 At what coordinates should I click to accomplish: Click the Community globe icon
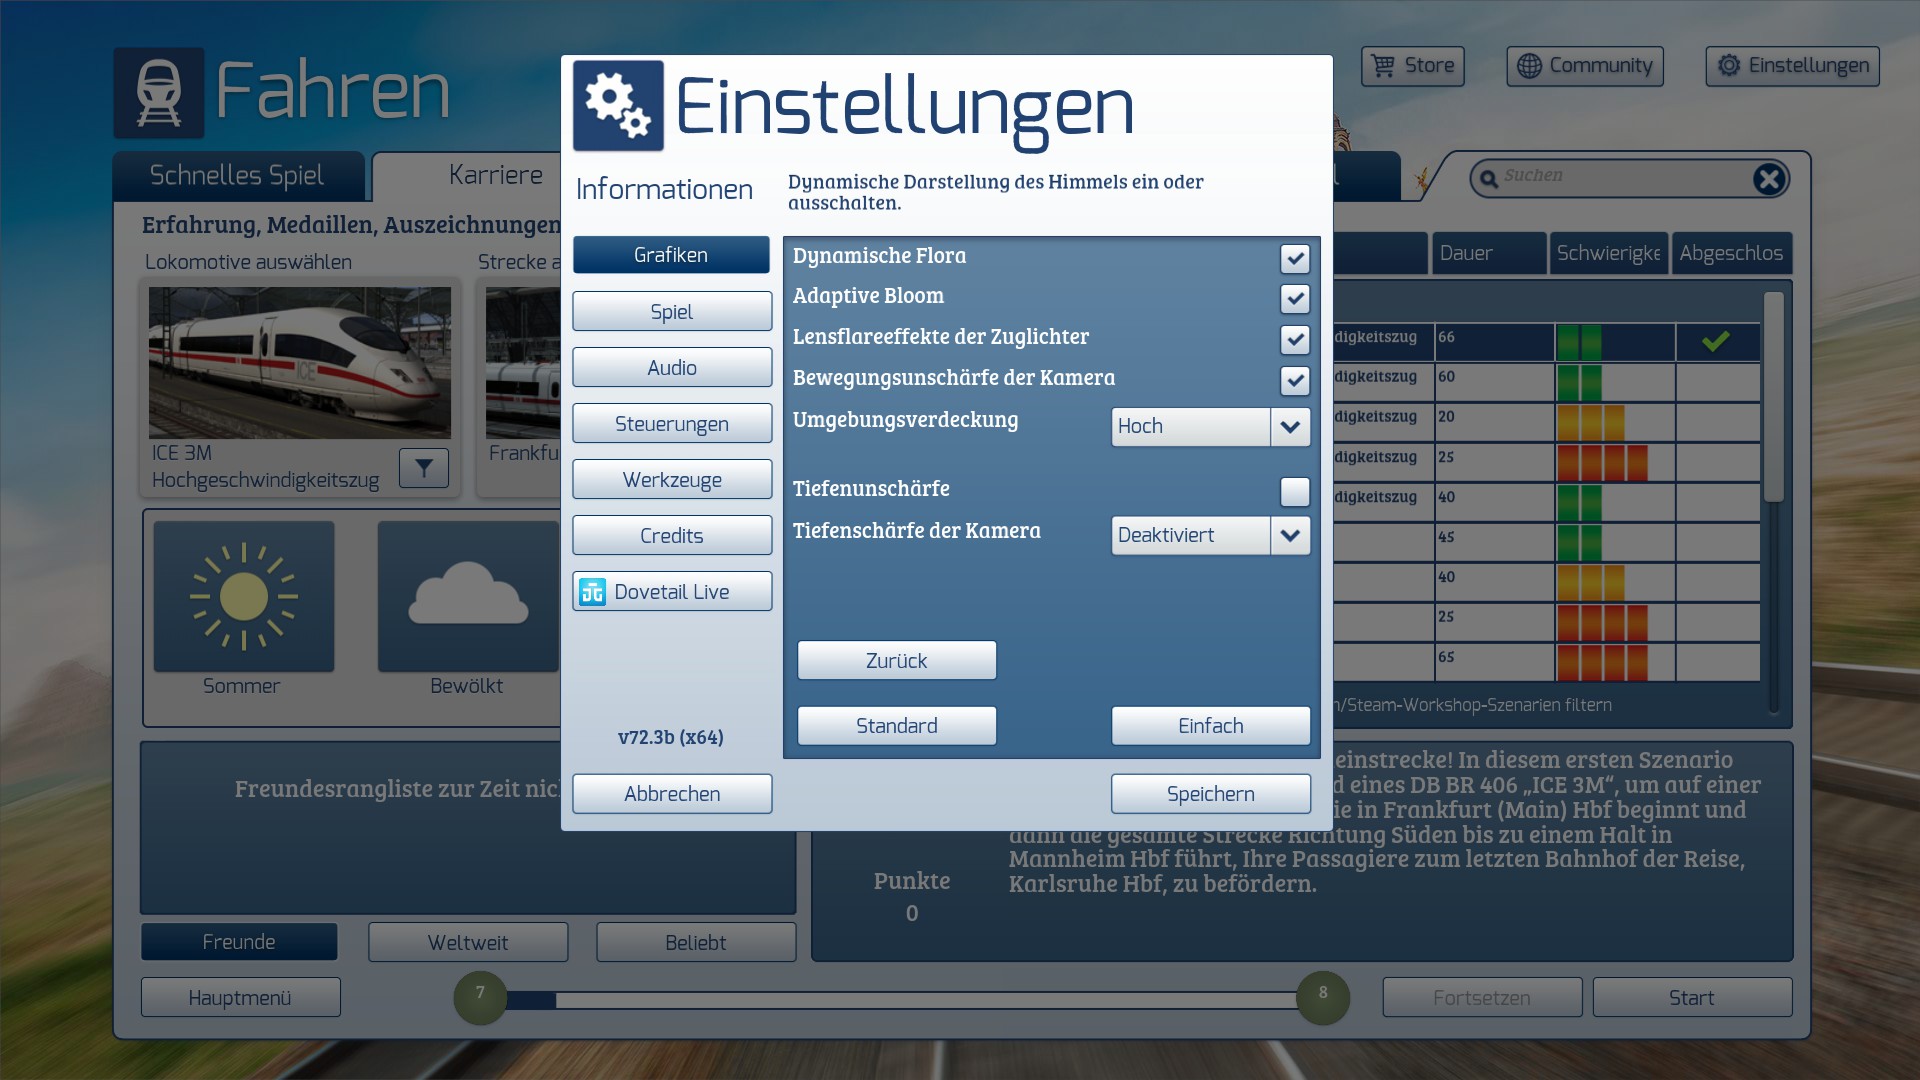(1529, 66)
